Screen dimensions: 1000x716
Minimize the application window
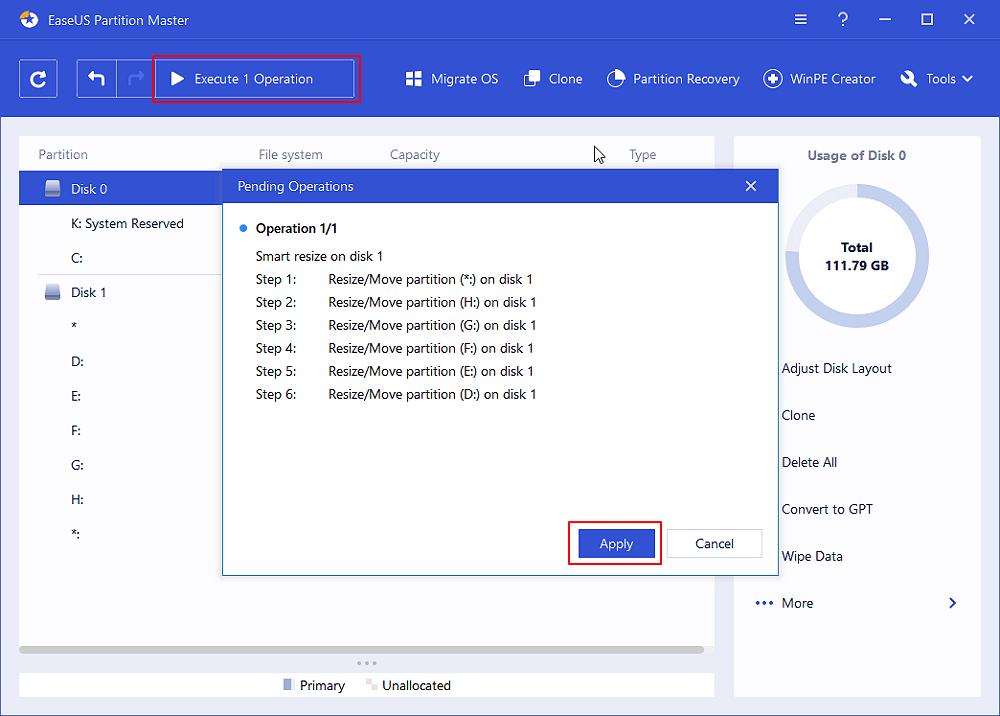885,20
